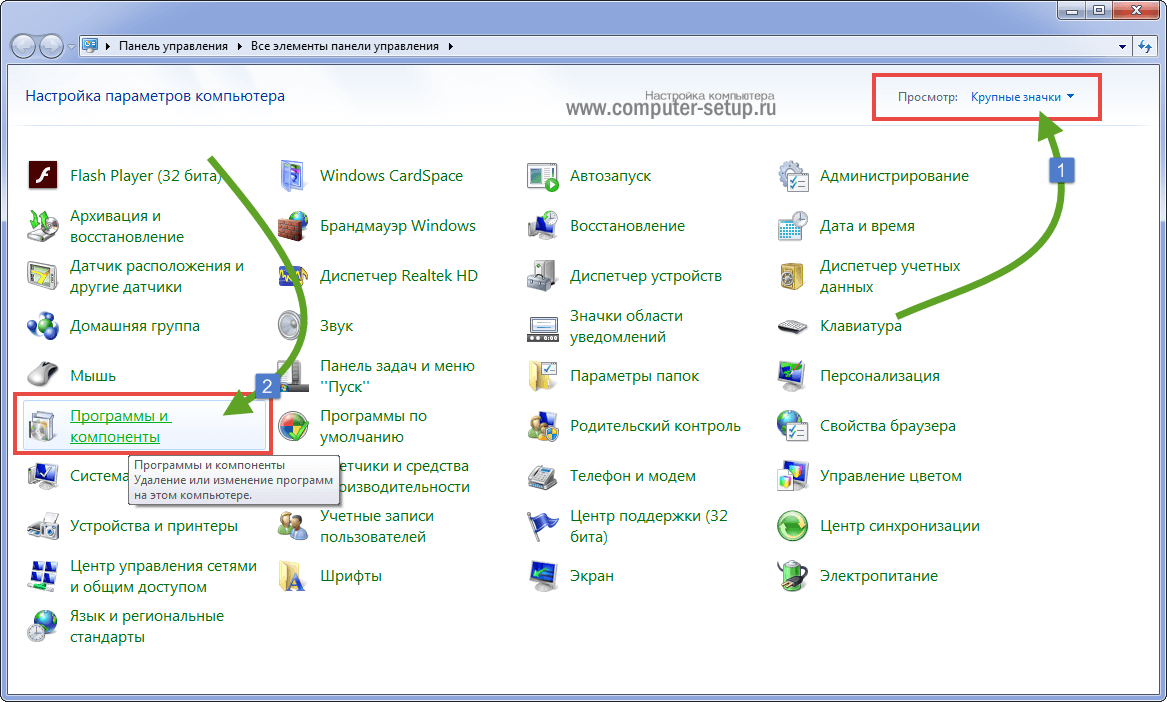1167x702 pixels.
Task: Click the Все элементы панели управления breadcrumb
Action: tap(344, 46)
